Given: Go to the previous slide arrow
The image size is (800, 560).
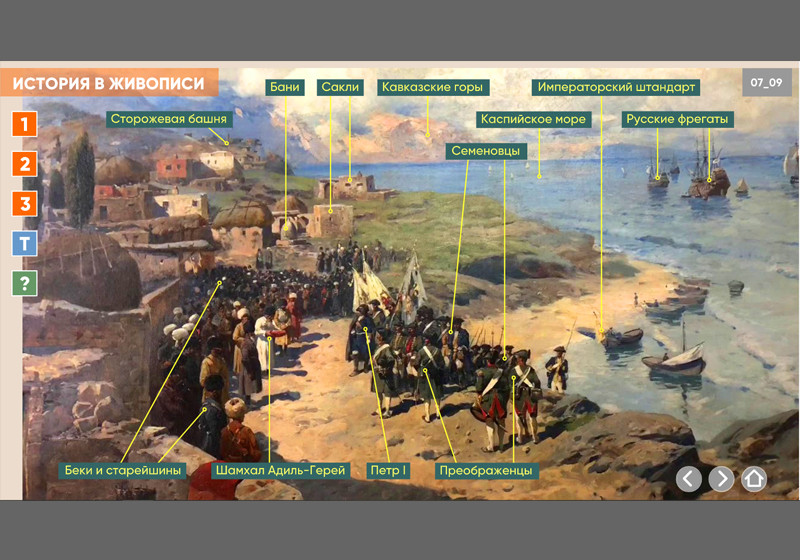Looking at the screenshot, I should tap(688, 479).
